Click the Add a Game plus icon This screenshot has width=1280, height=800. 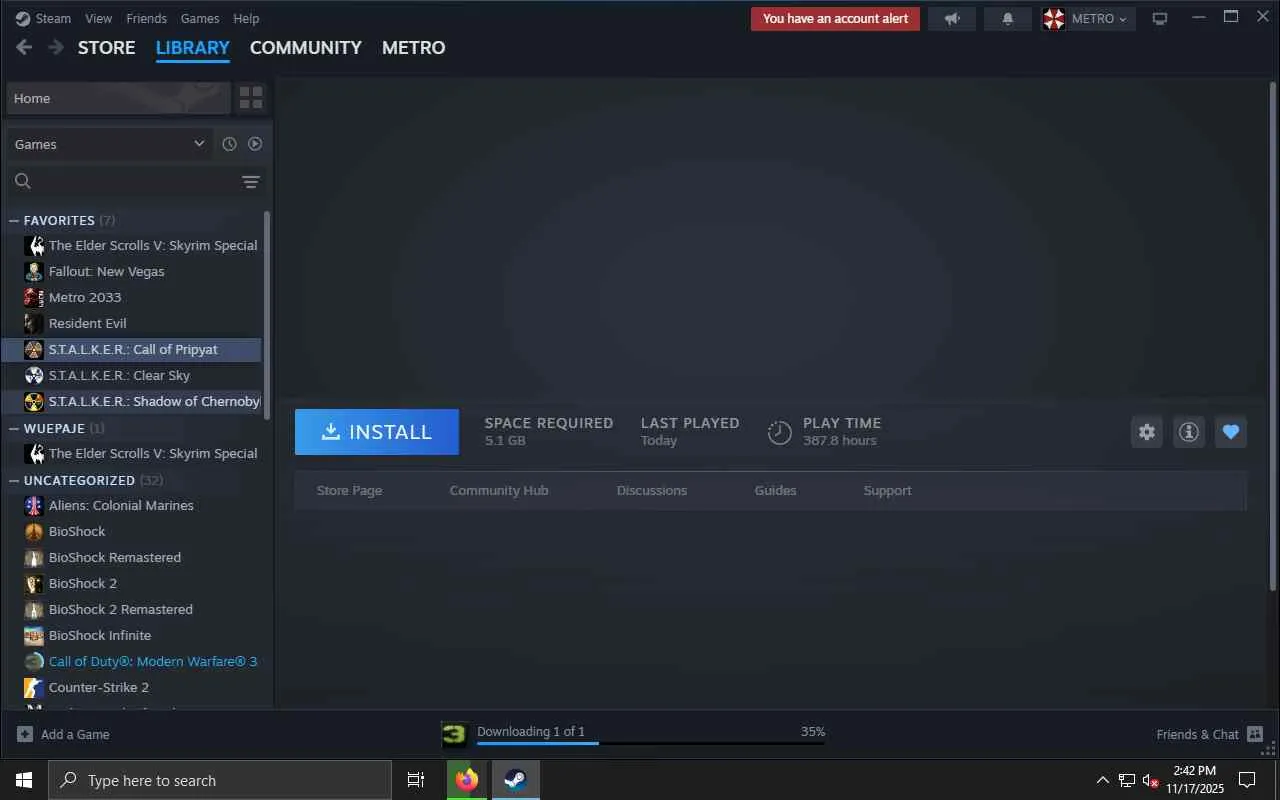(x=25, y=734)
